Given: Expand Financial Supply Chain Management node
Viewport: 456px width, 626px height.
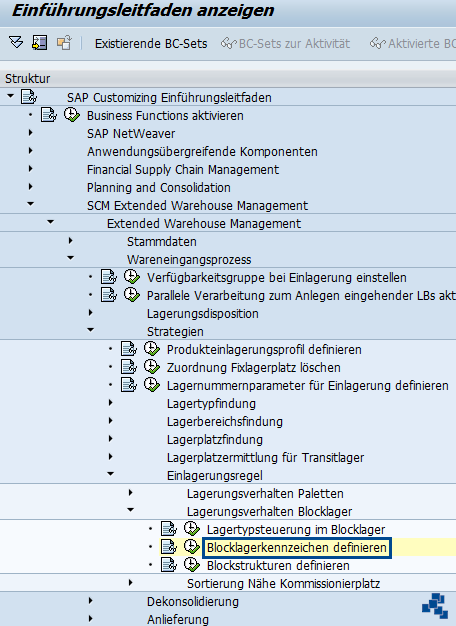Looking at the screenshot, I should coord(31,168).
